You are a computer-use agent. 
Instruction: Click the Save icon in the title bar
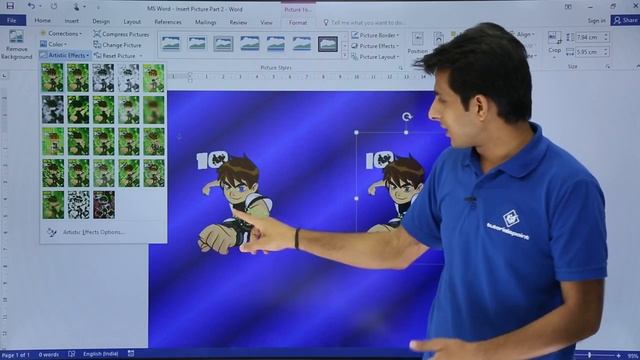(x=10, y=6)
